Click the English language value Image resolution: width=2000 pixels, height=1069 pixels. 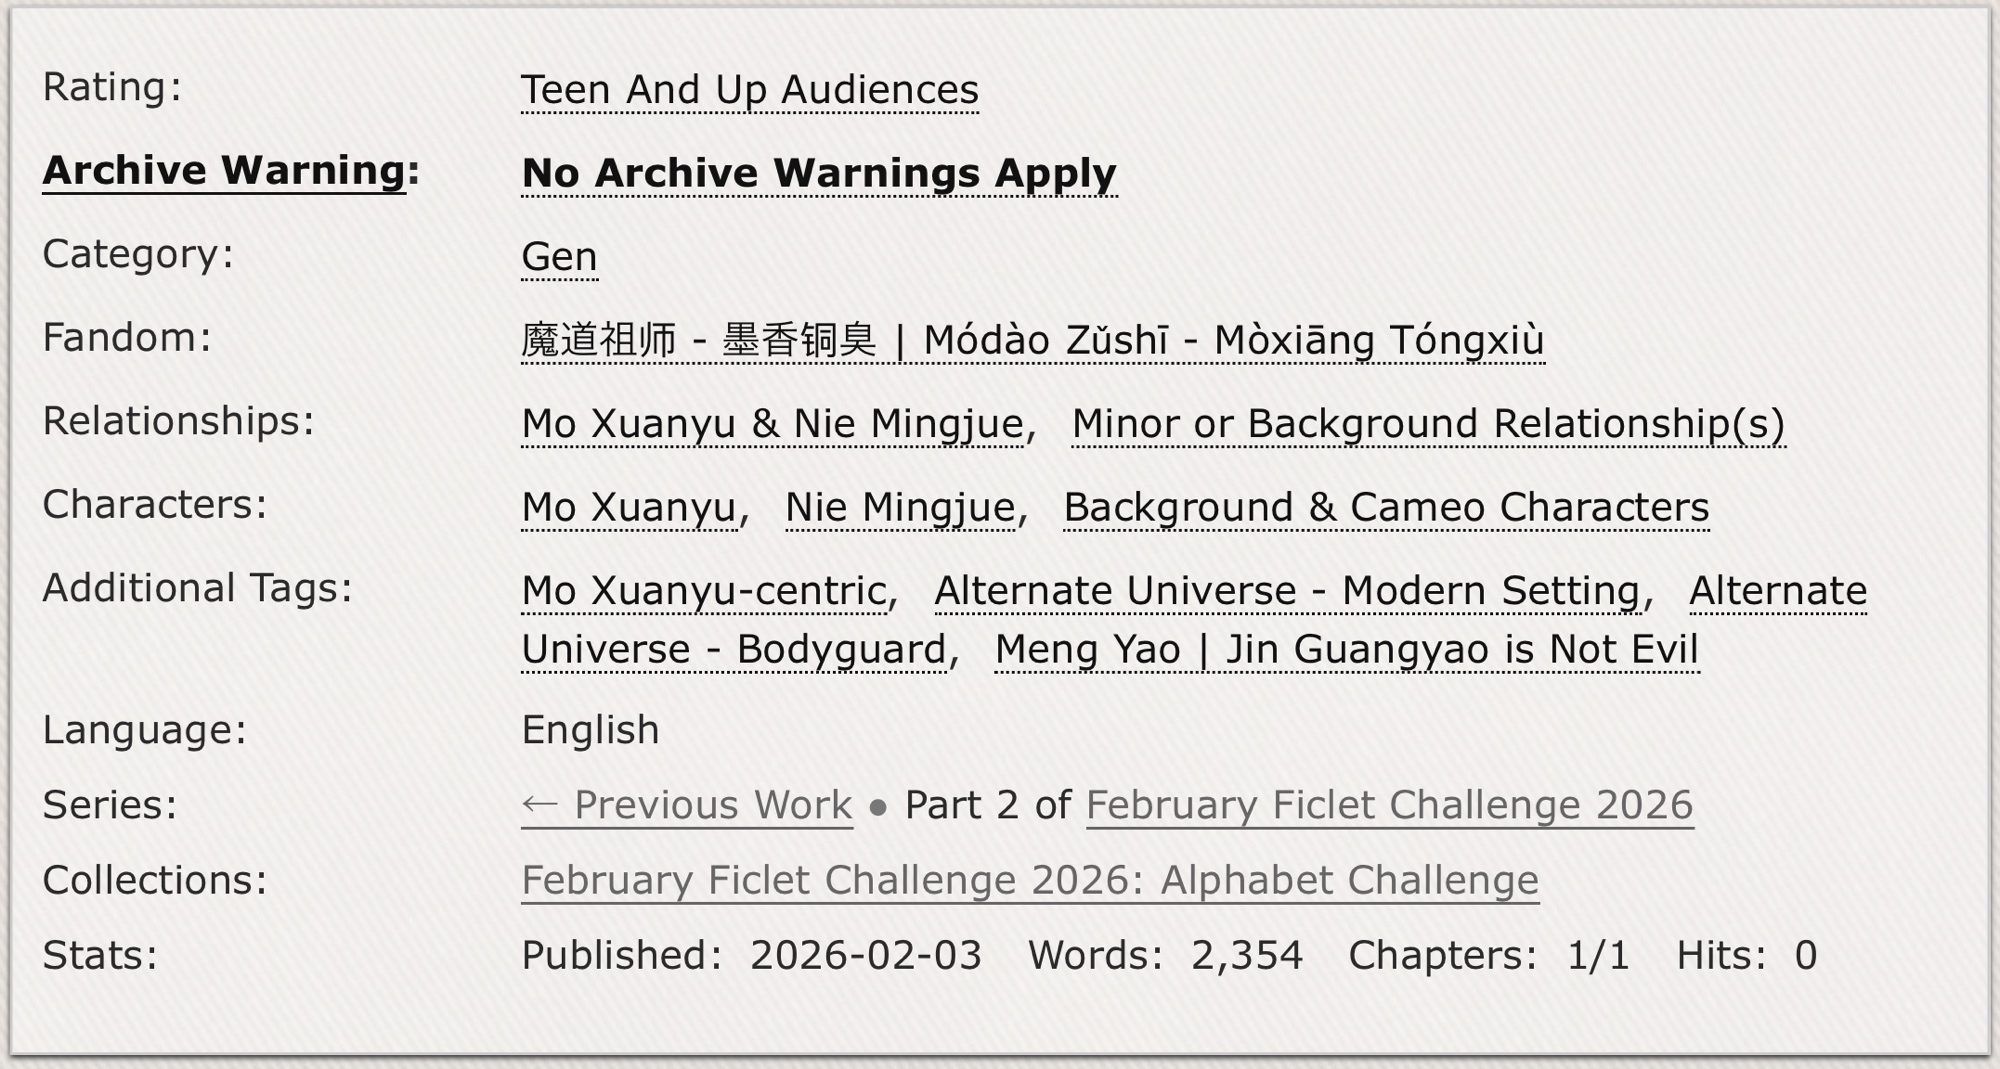590,730
